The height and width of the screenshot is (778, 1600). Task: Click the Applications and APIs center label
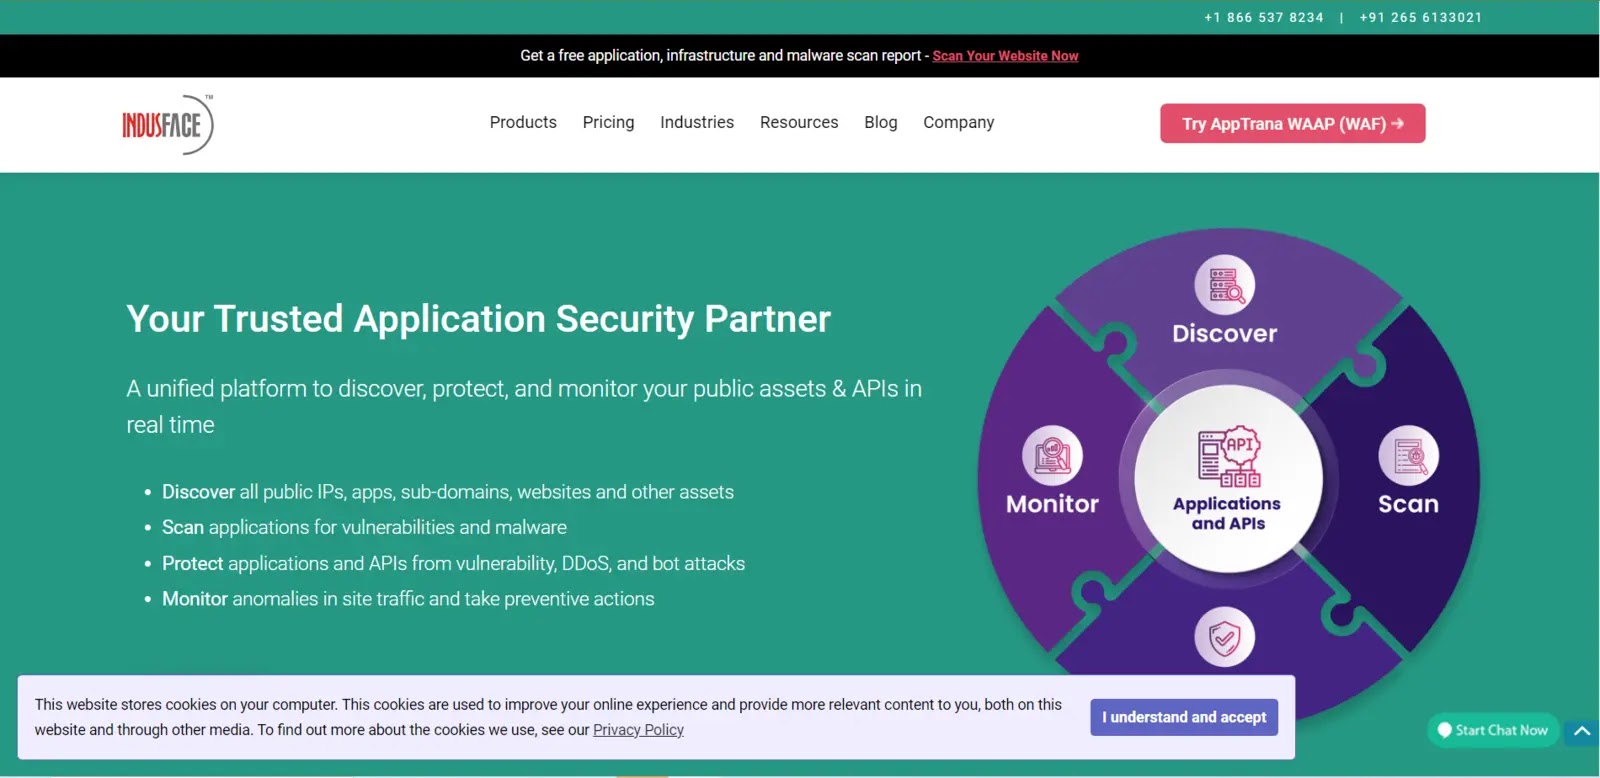coord(1227,513)
